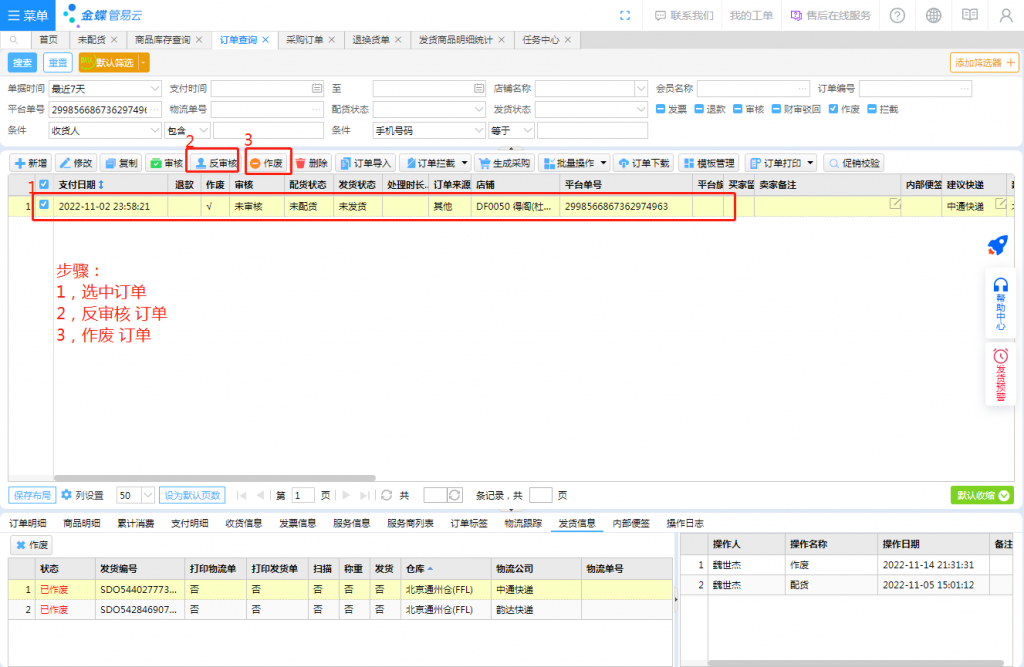Click the delete trash button
1024x667 pixels.
click(311, 163)
